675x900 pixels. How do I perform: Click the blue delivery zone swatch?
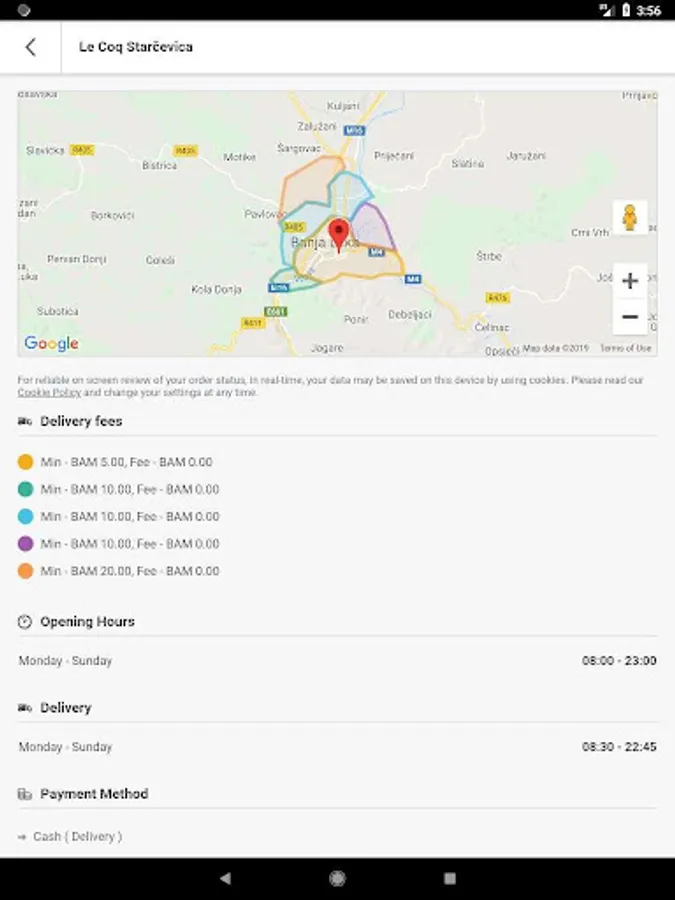tap(26, 517)
